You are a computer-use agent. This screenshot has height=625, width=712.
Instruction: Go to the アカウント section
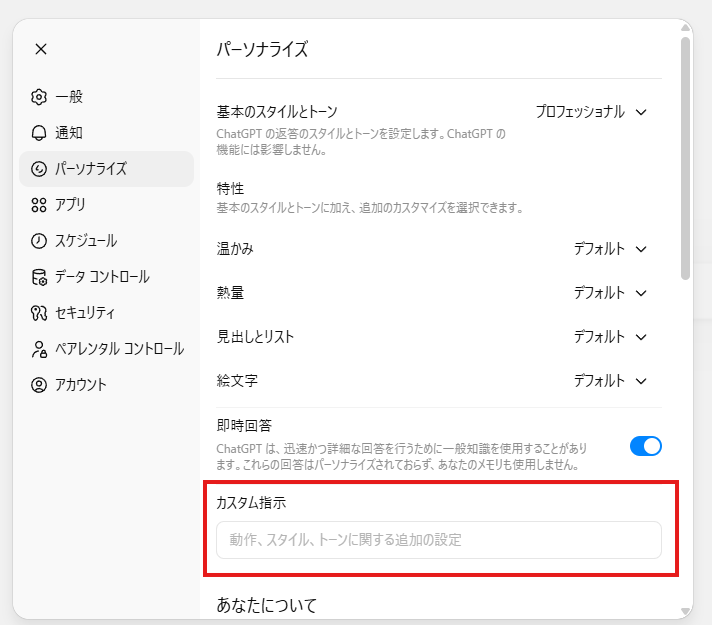(x=106, y=385)
